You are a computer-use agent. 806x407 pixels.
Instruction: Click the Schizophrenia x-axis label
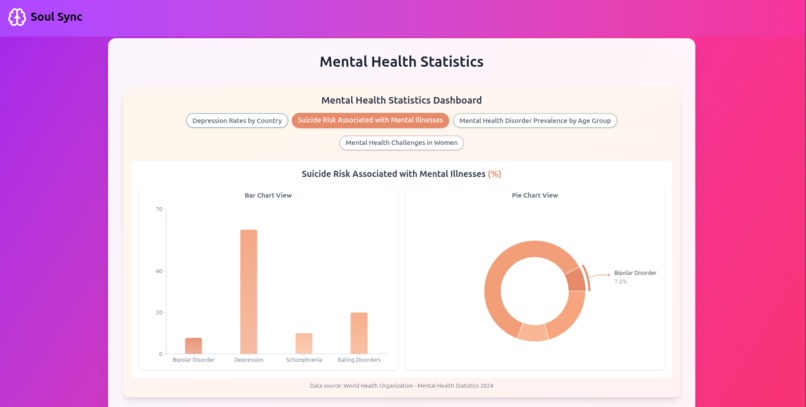pos(304,360)
